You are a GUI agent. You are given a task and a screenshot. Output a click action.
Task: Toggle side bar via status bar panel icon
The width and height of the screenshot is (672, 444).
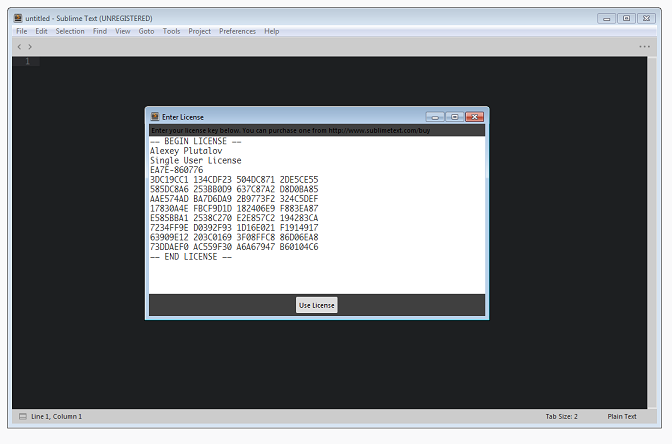[23, 416]
